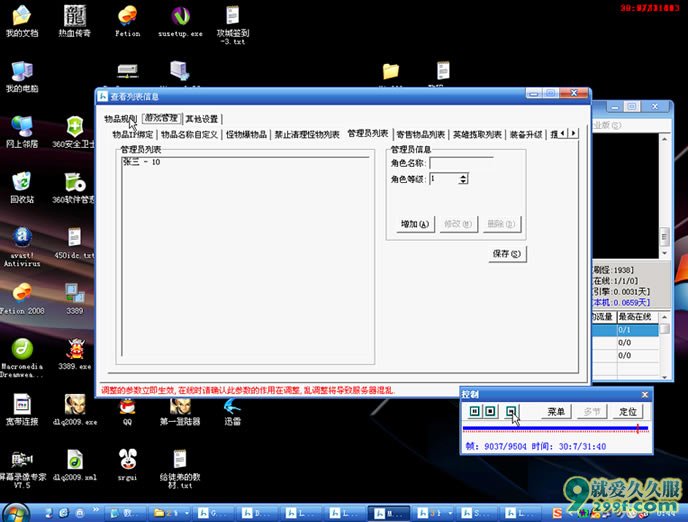Expand quick launch chevron on taskbar

pos(95,509)
